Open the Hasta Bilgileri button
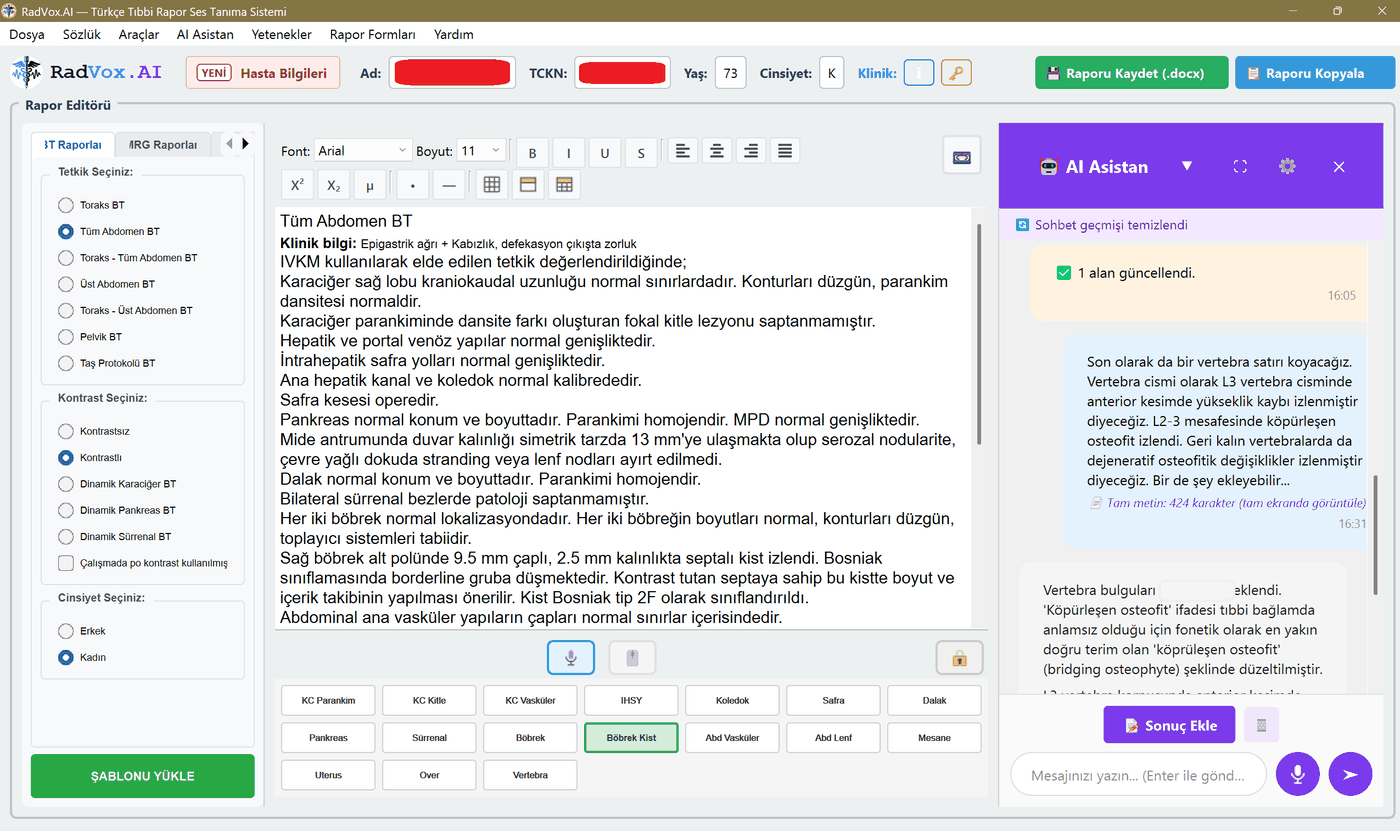Screen dimensions: 1400x831 pyautogui.click(x=263, y=73)
